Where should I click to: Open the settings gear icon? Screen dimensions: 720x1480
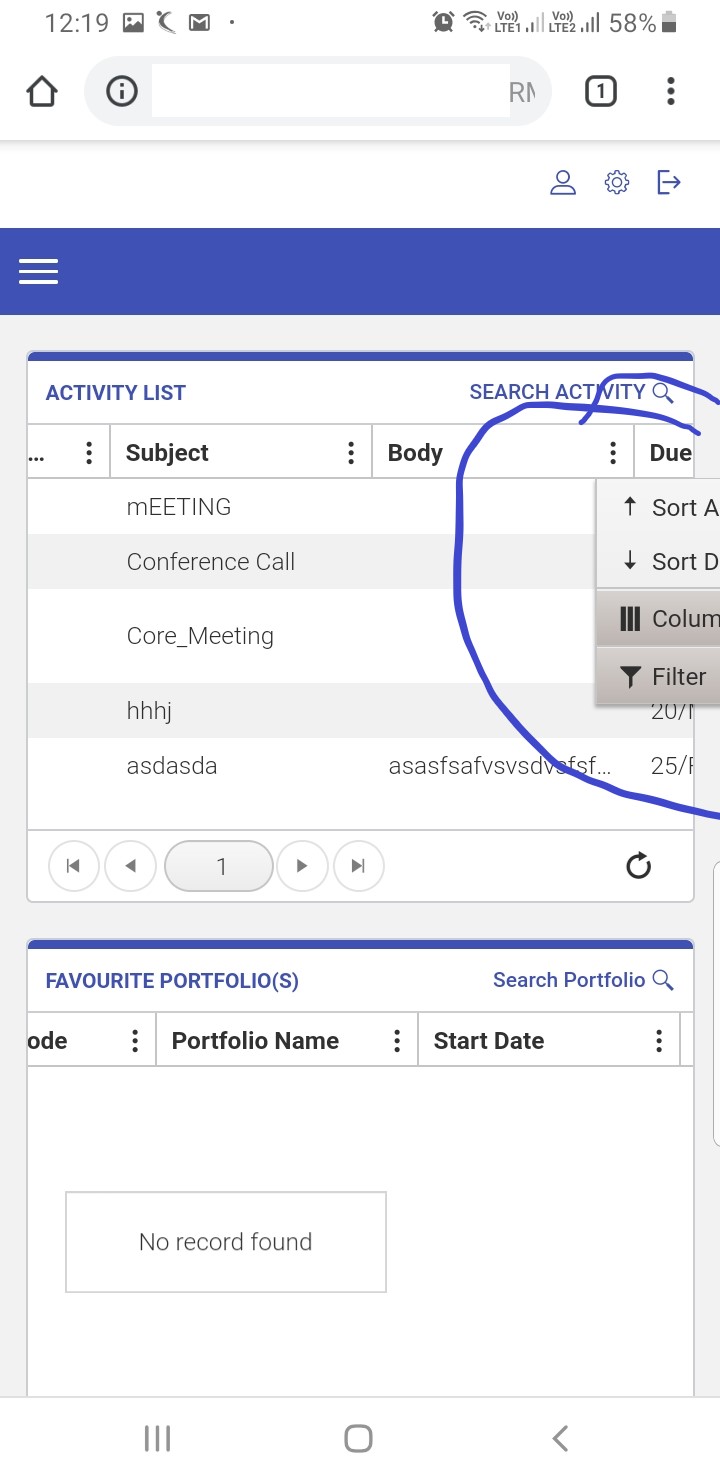pos(617,183)
